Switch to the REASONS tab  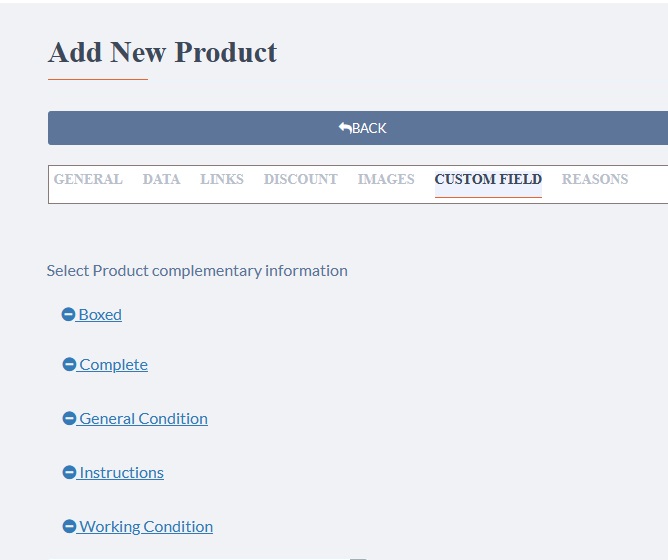595,179
